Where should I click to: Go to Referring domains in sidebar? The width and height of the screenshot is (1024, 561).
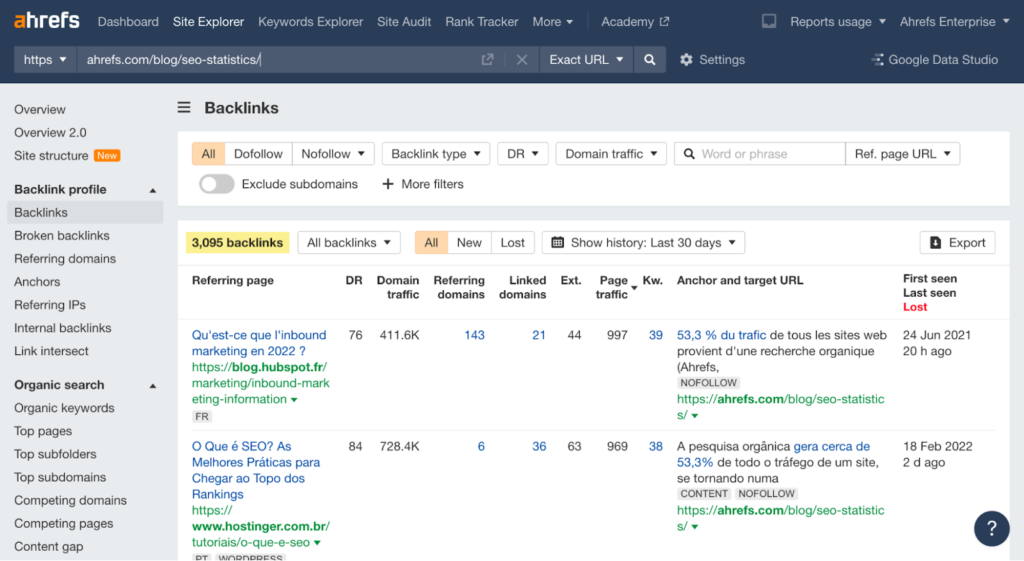tap(65, 259)
